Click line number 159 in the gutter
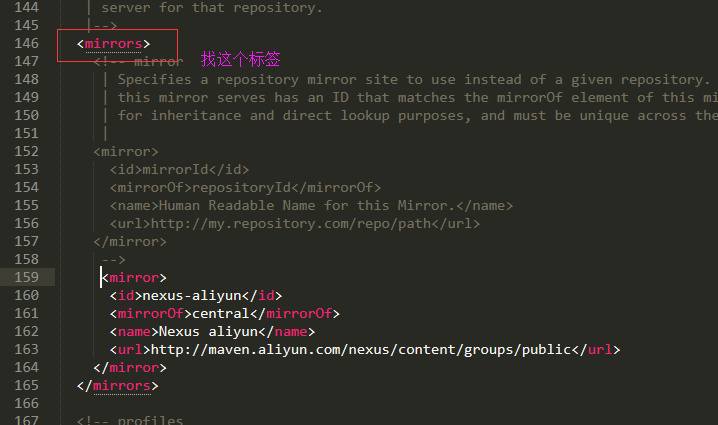Screen dimensions: 718x425 [x=27, y=277]
